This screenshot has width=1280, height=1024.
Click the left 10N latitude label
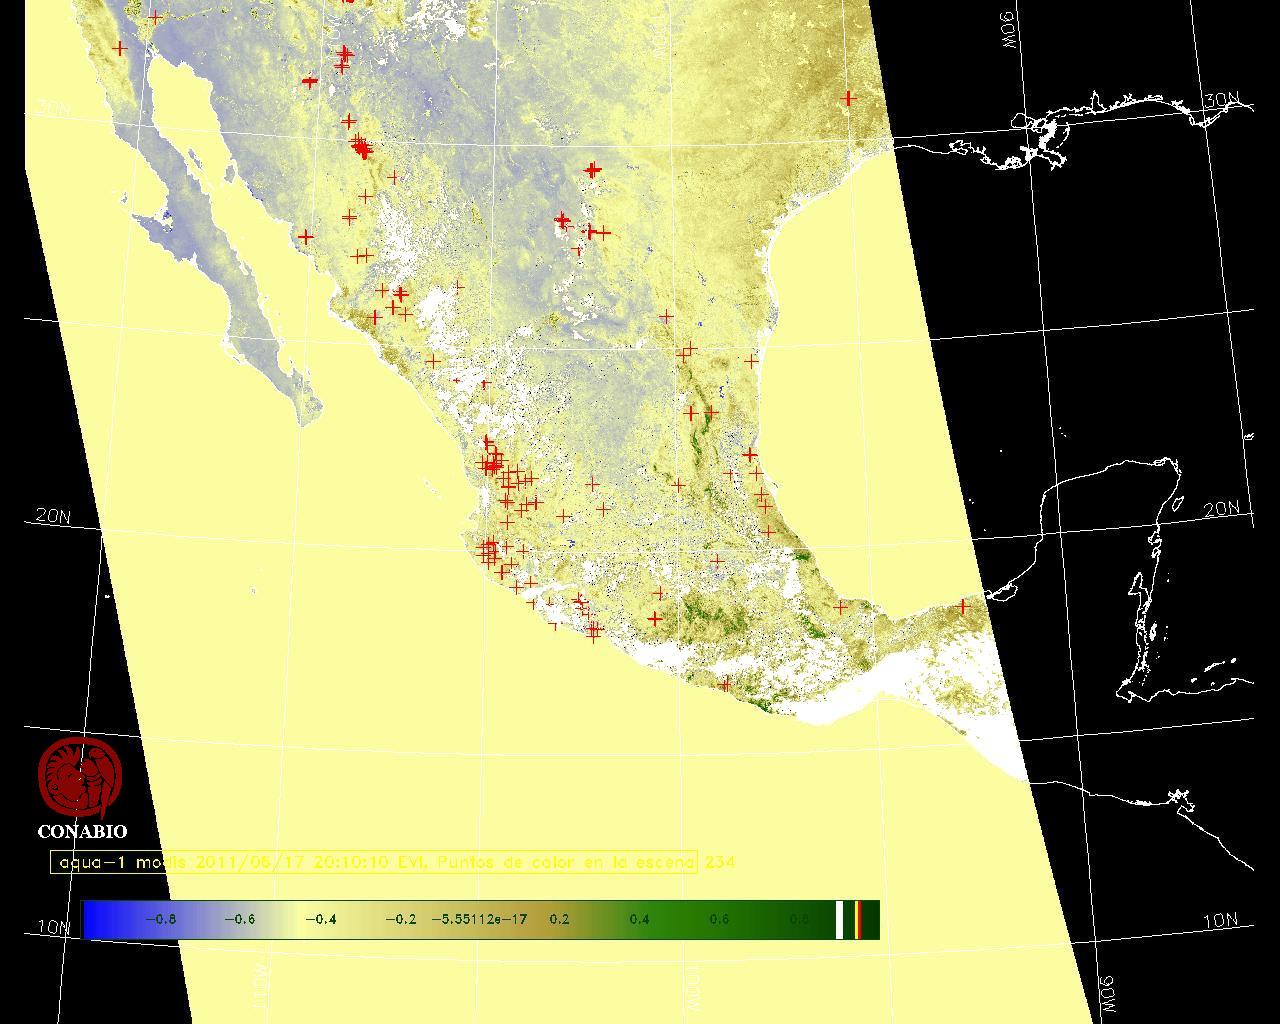point(54,927)
